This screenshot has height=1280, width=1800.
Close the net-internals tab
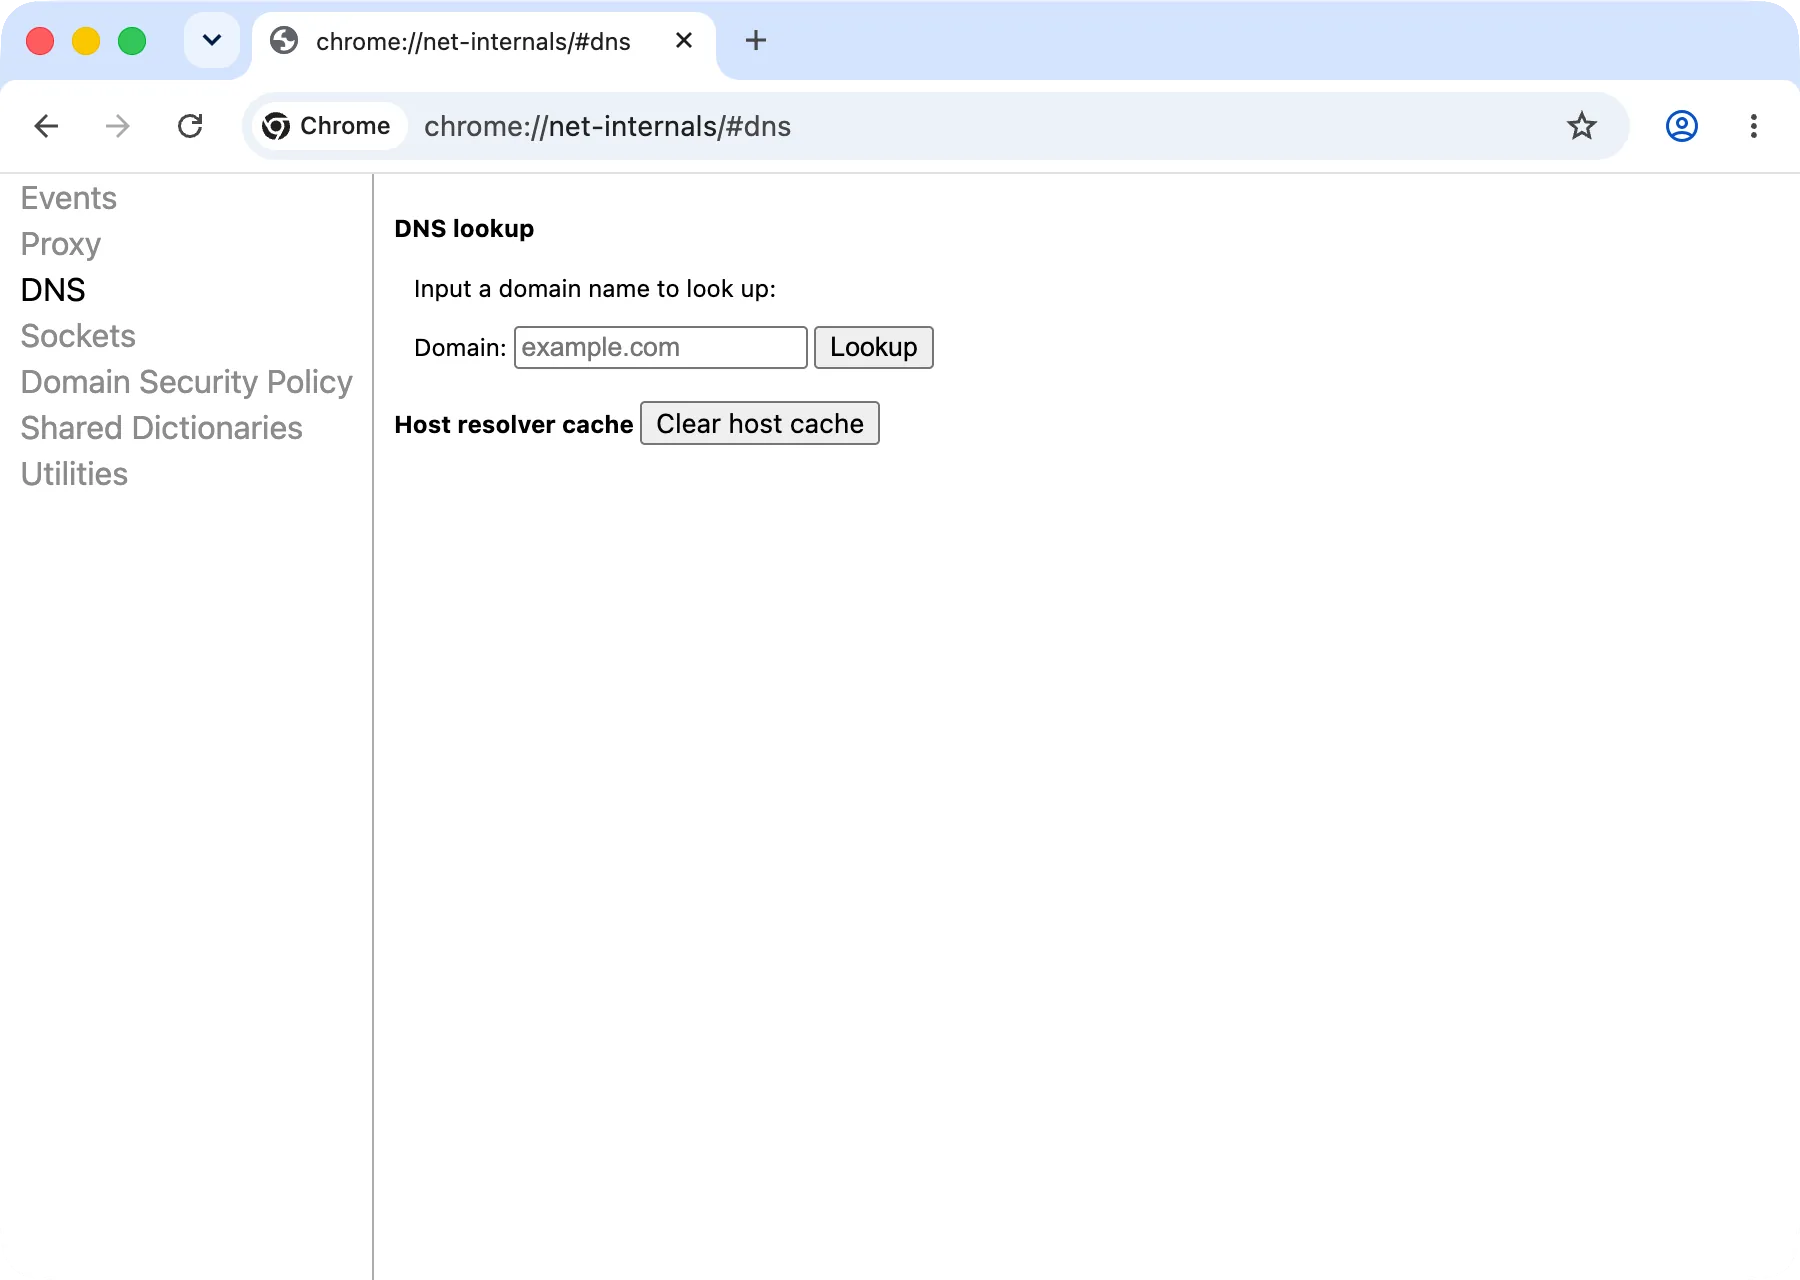point(684,41)
